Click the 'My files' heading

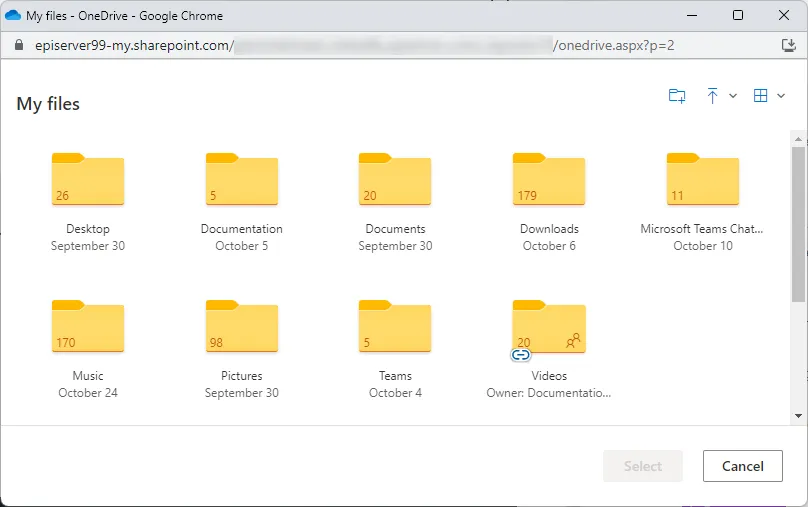point(48,104)
